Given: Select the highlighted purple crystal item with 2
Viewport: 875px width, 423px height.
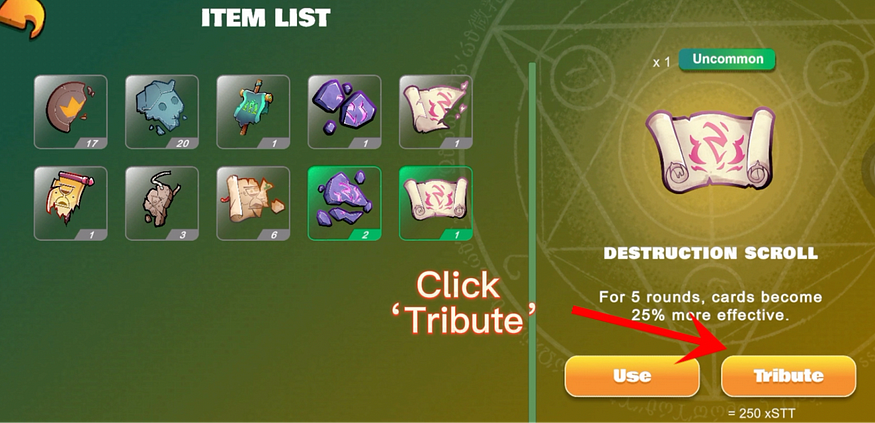Looking at the screenshot, I should [x=345, y=204].
